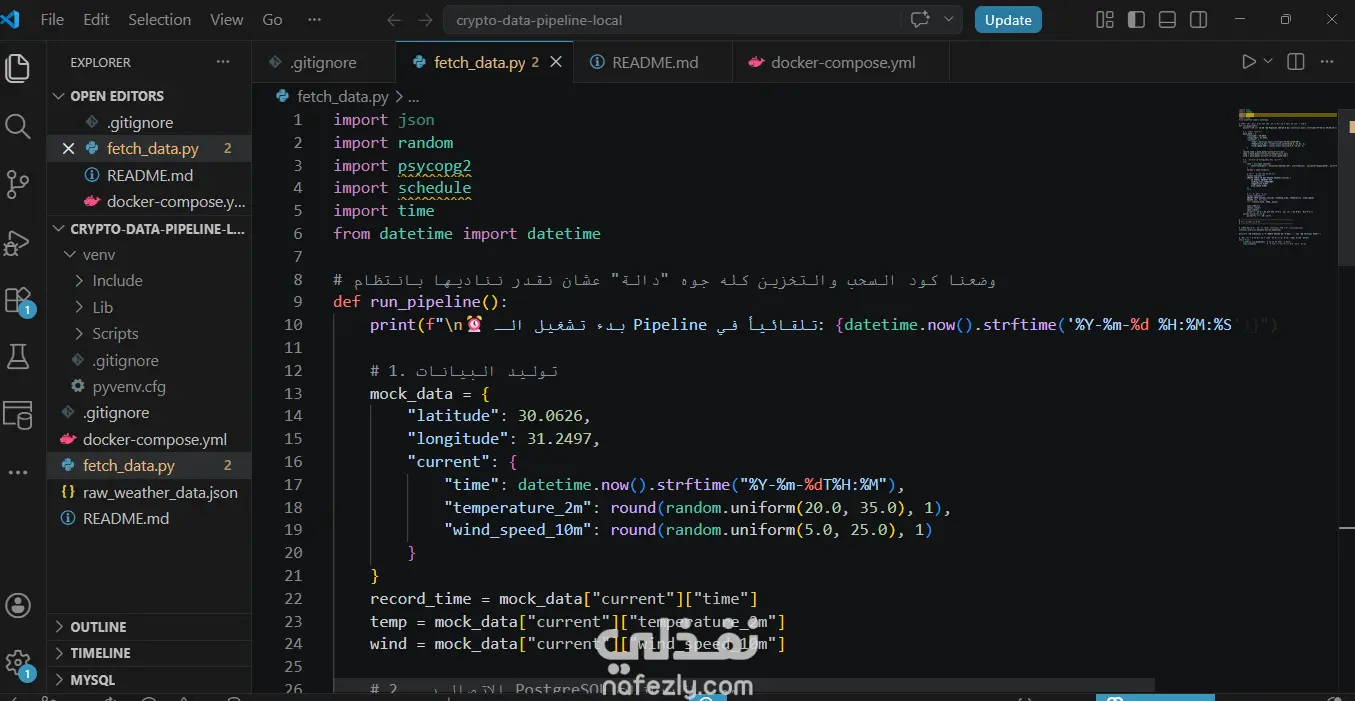The height and width of the screenshot is (701, 1355).
Task: Expand the Lib folder
Action: click(149, 308)
